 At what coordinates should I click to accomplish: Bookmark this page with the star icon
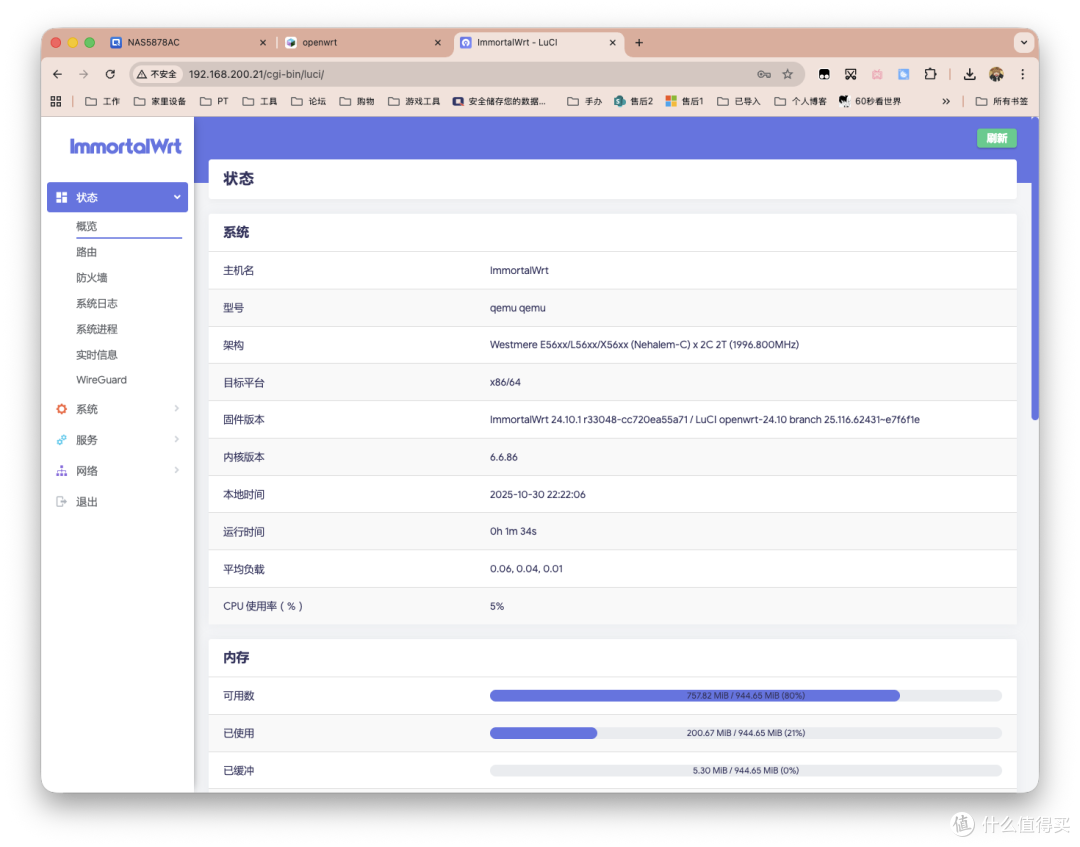pyautogui.click(x=788, y=74)
